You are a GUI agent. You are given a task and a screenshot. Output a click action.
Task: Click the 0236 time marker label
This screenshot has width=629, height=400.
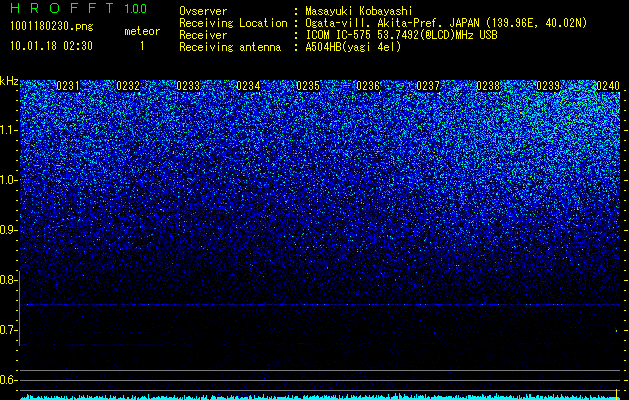tap(368, 86)
